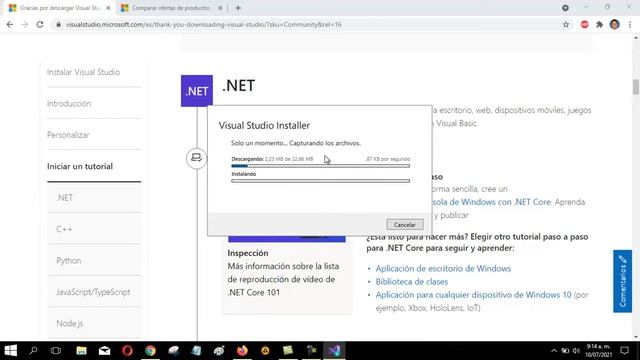Viewport: 640px width, 360px height.
Task: Open the sticky notes taskbar icon
Action: 288,351
